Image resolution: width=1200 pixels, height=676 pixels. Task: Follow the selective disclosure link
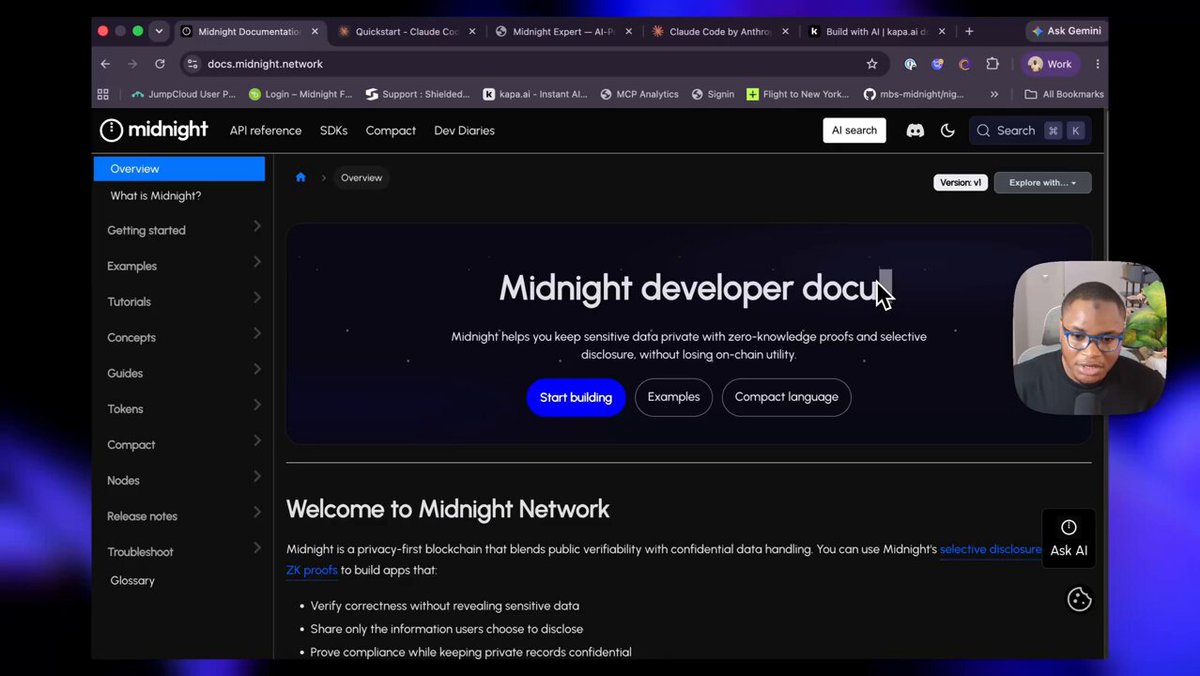point(990,549)
